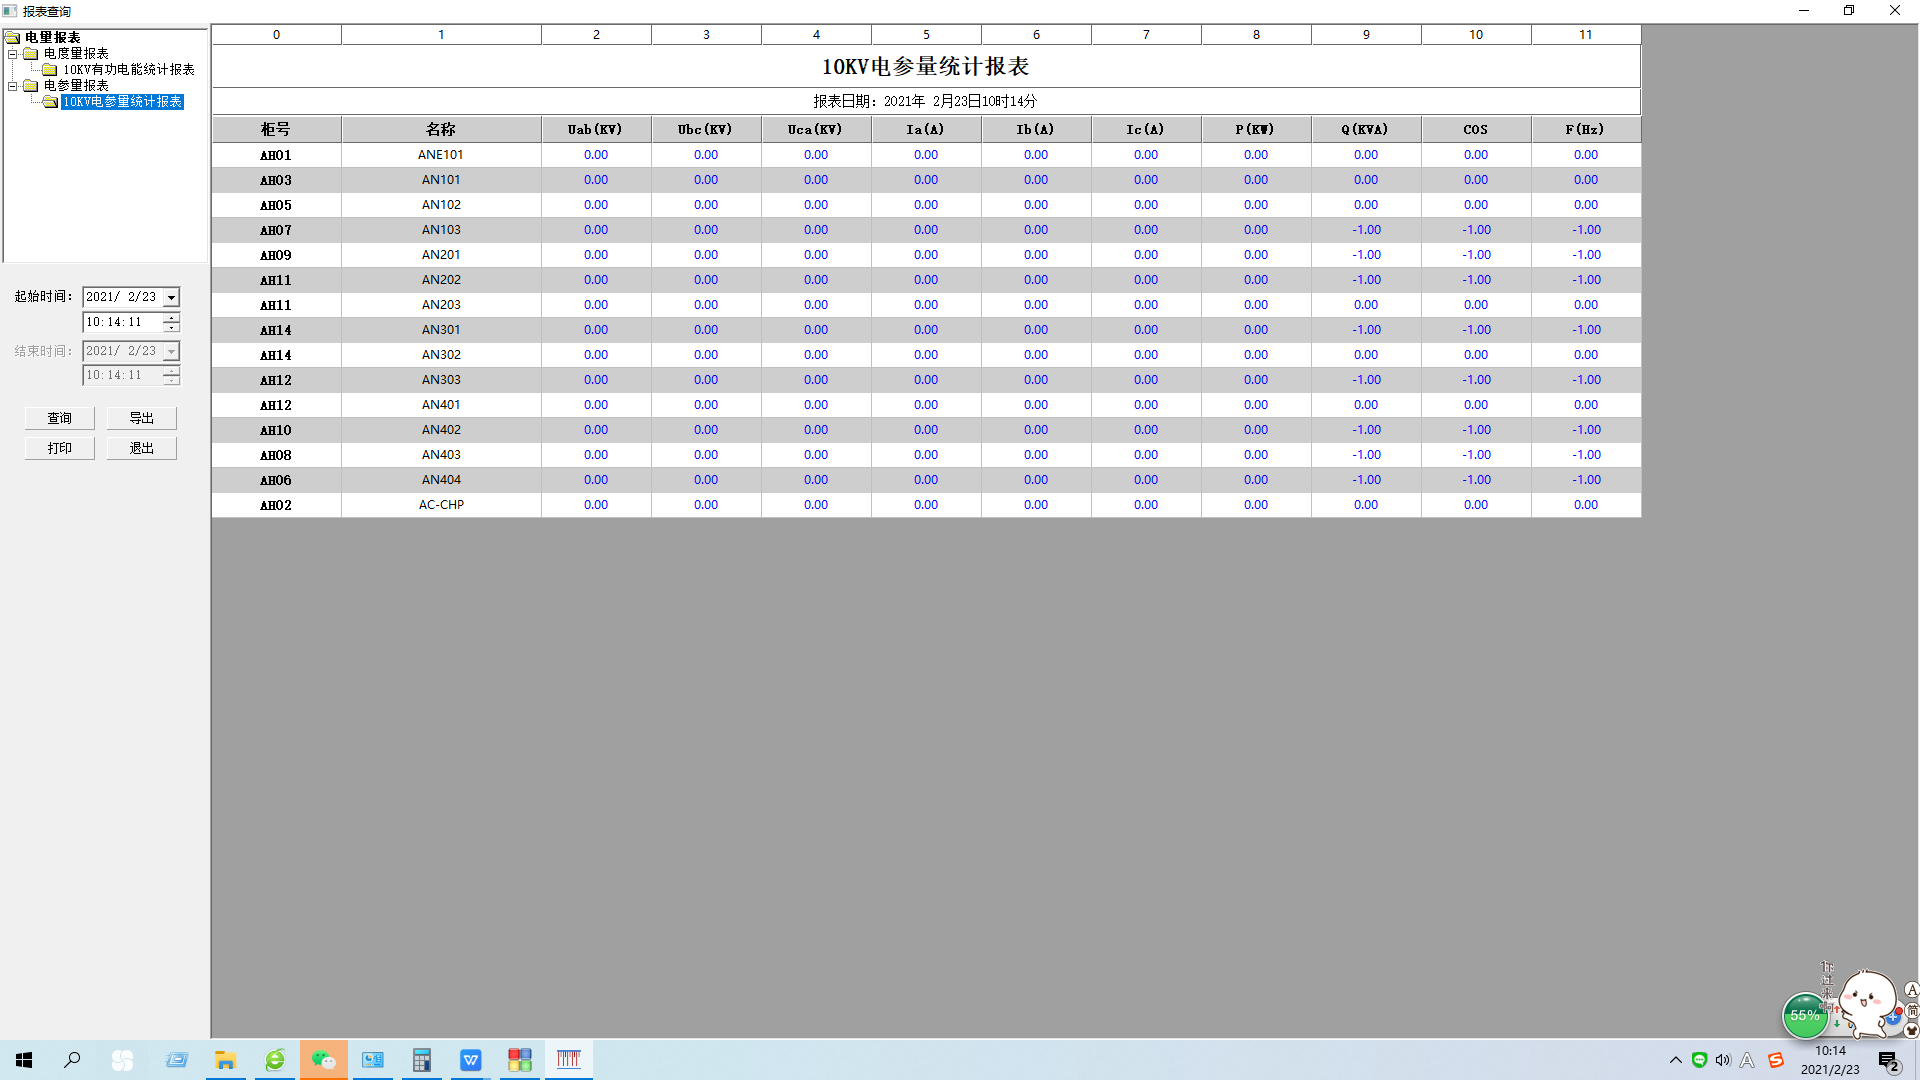Screen dimensions: 1920x1080
Task: Select cabinet cell AH01
Action: point(276,155)
